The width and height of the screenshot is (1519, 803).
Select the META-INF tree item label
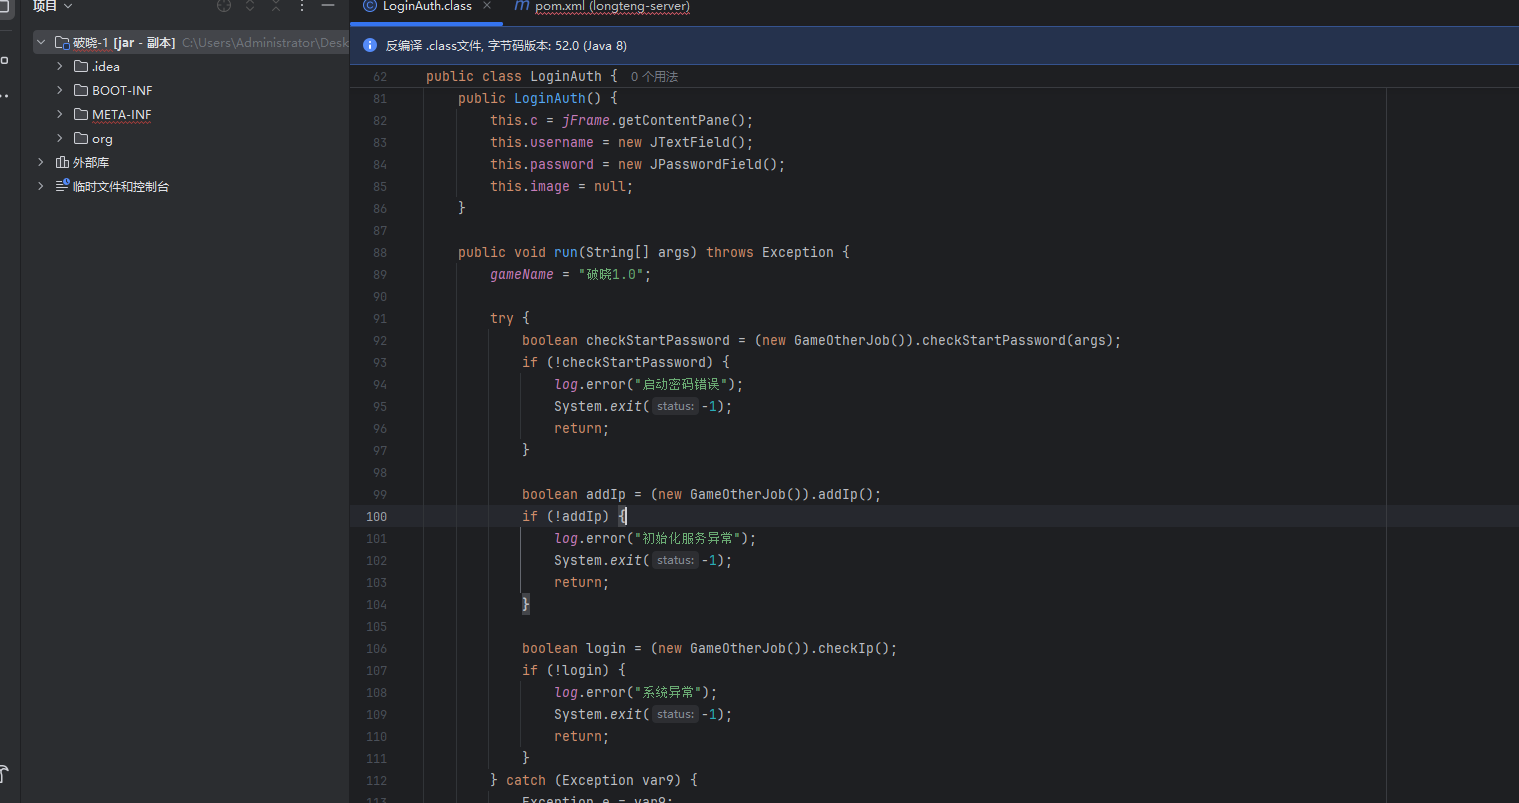(122, 114)
